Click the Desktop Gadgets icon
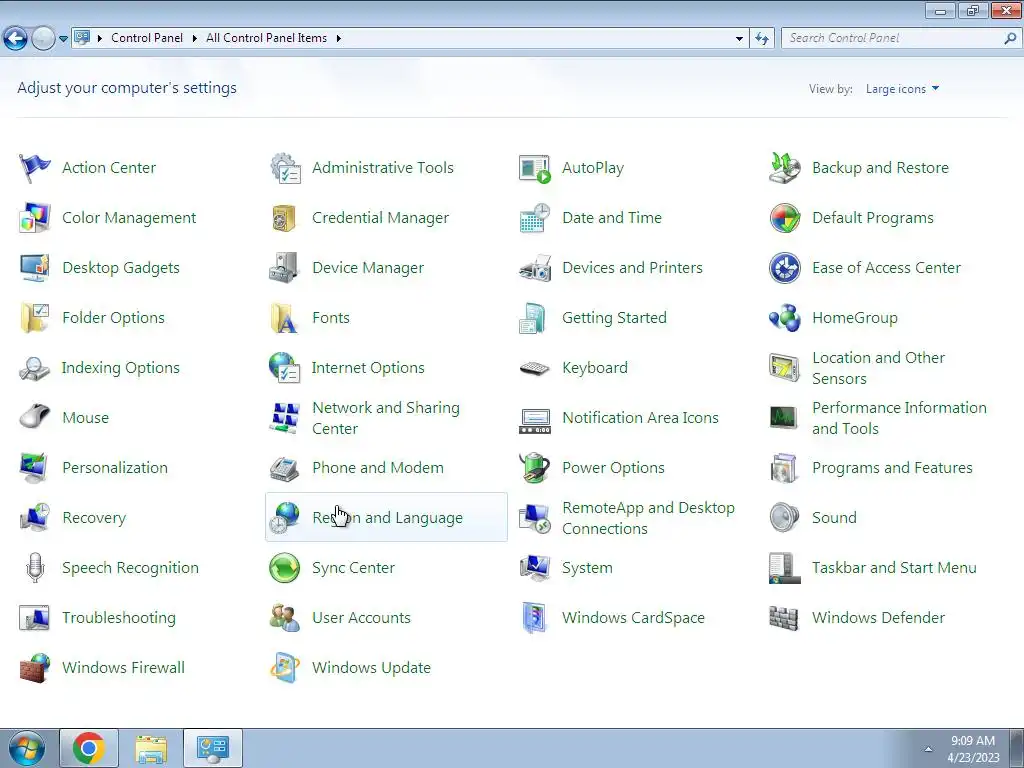Image resolution: width=1024 pixels, height=768 pixels. coord(35,268)
